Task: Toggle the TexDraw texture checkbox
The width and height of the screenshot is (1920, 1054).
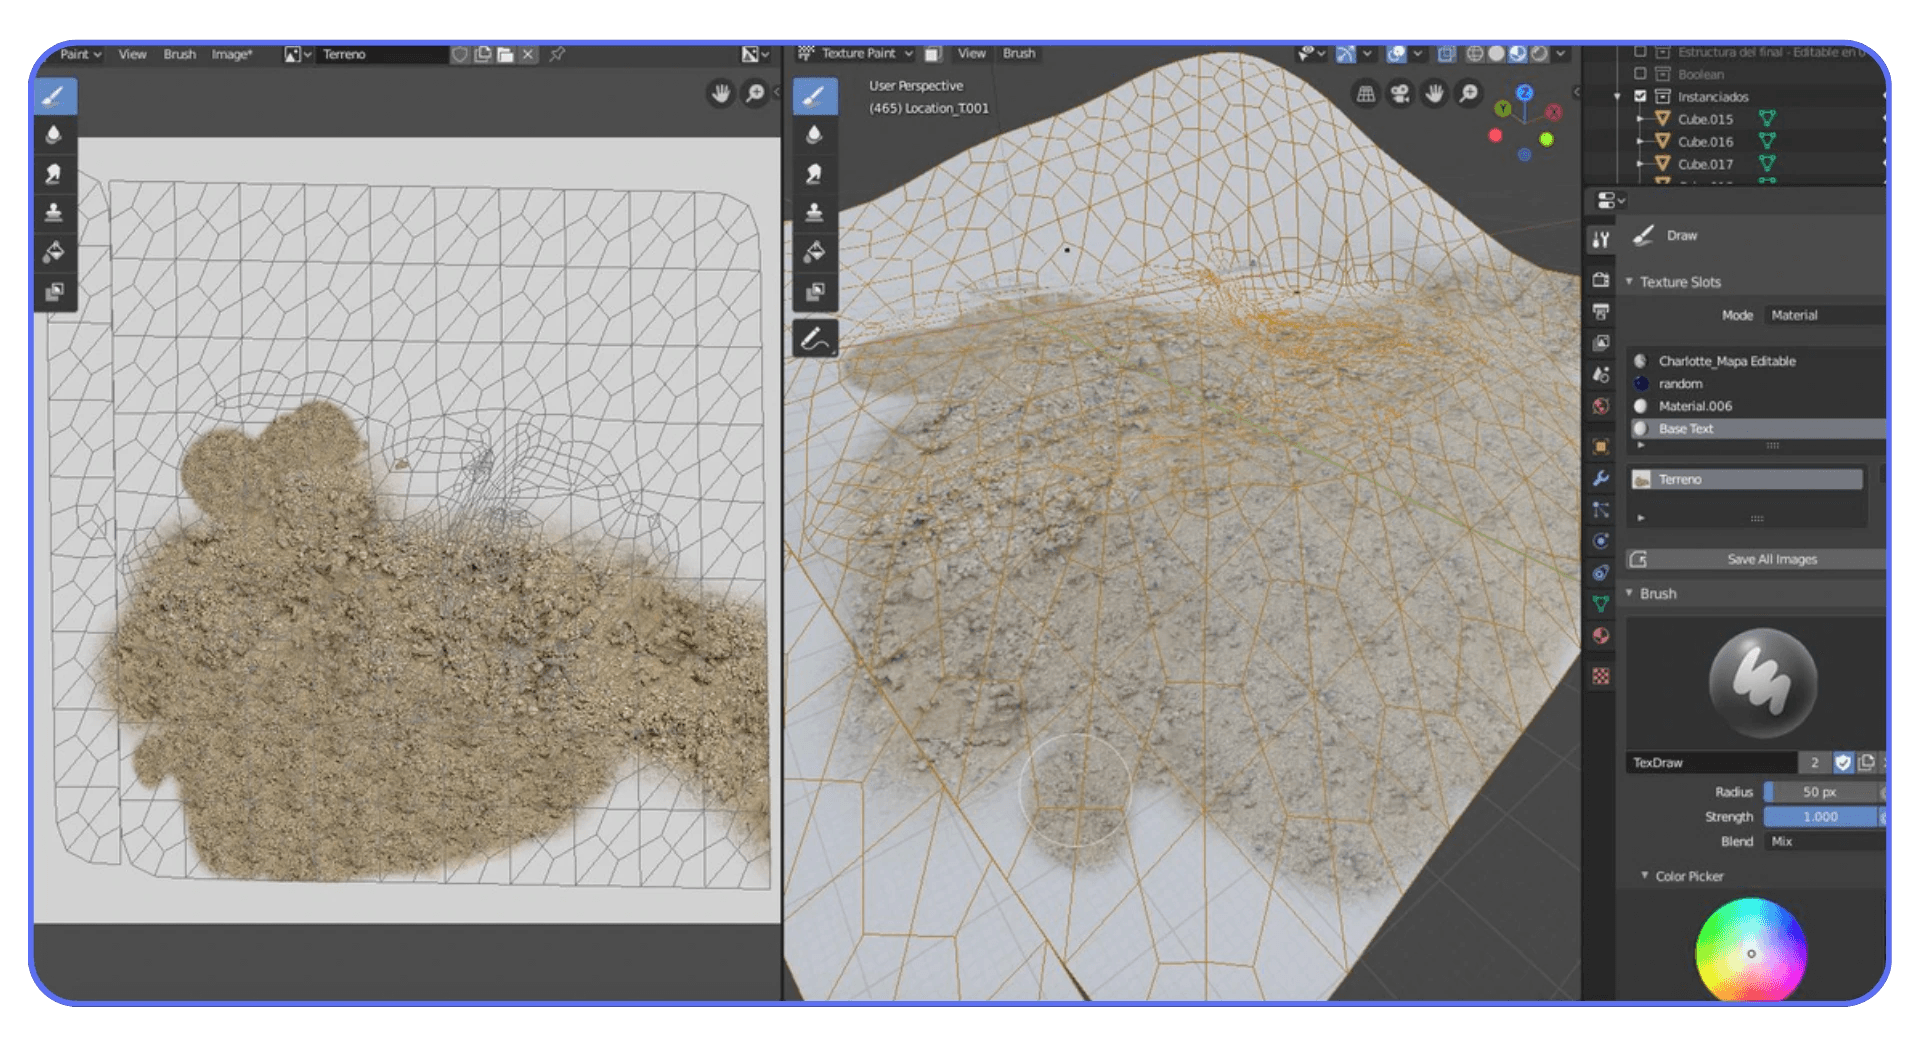Action: [x=1843, y=762]
